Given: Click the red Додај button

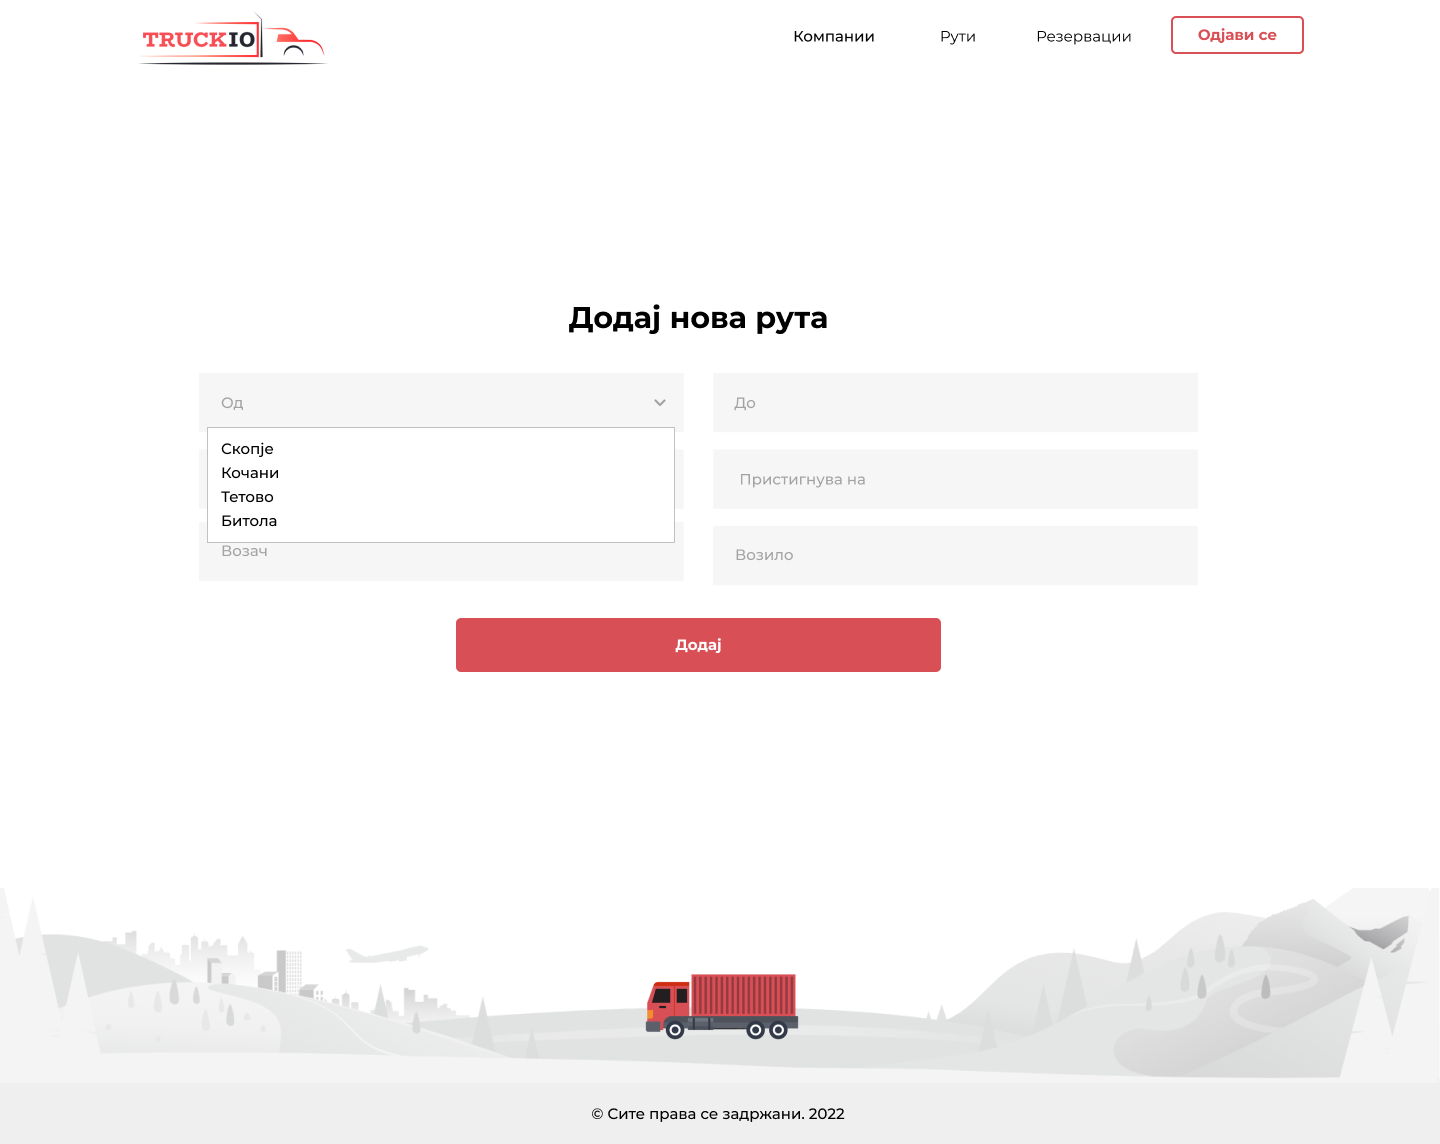Looking at the screenshot, I should (x=698, y=645).
